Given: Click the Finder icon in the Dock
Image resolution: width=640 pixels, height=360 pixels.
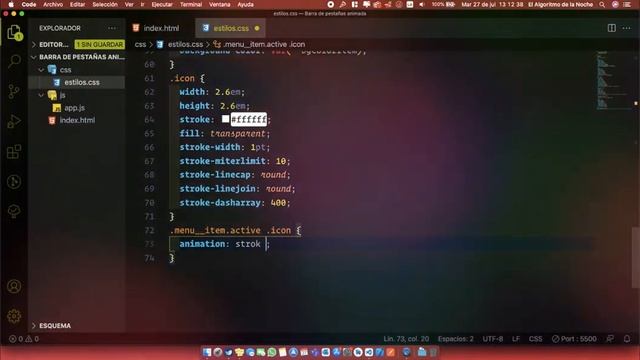Looking at the screenshot, I should [207, 352].
